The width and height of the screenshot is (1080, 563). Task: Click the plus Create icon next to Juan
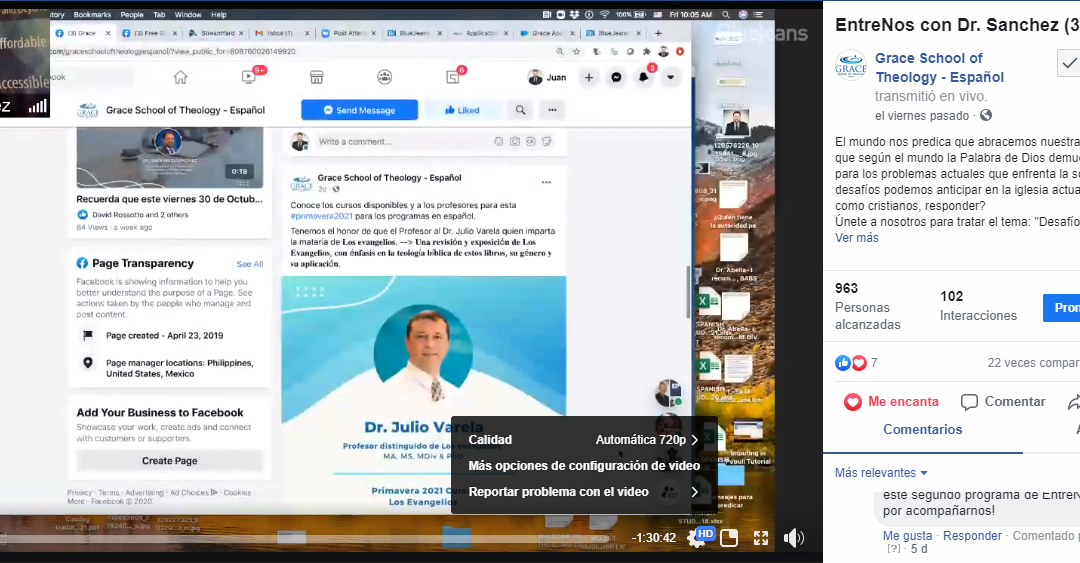point(589,77)
